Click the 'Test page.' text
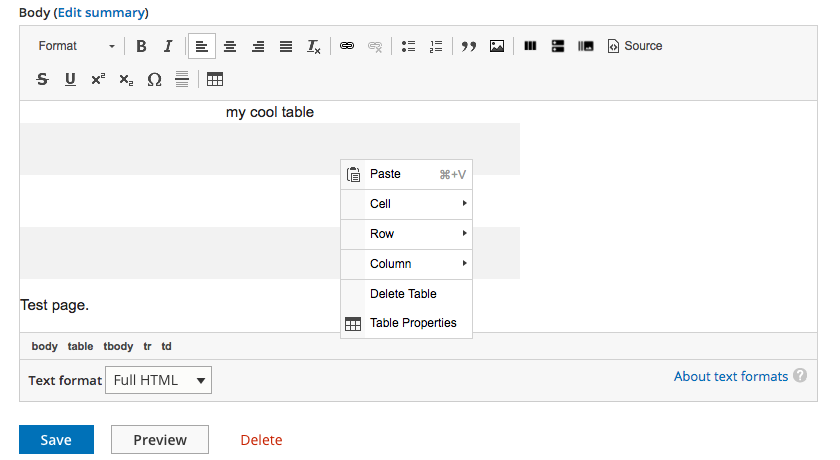This screenshot has width=840, height=460. coord(54,305)
